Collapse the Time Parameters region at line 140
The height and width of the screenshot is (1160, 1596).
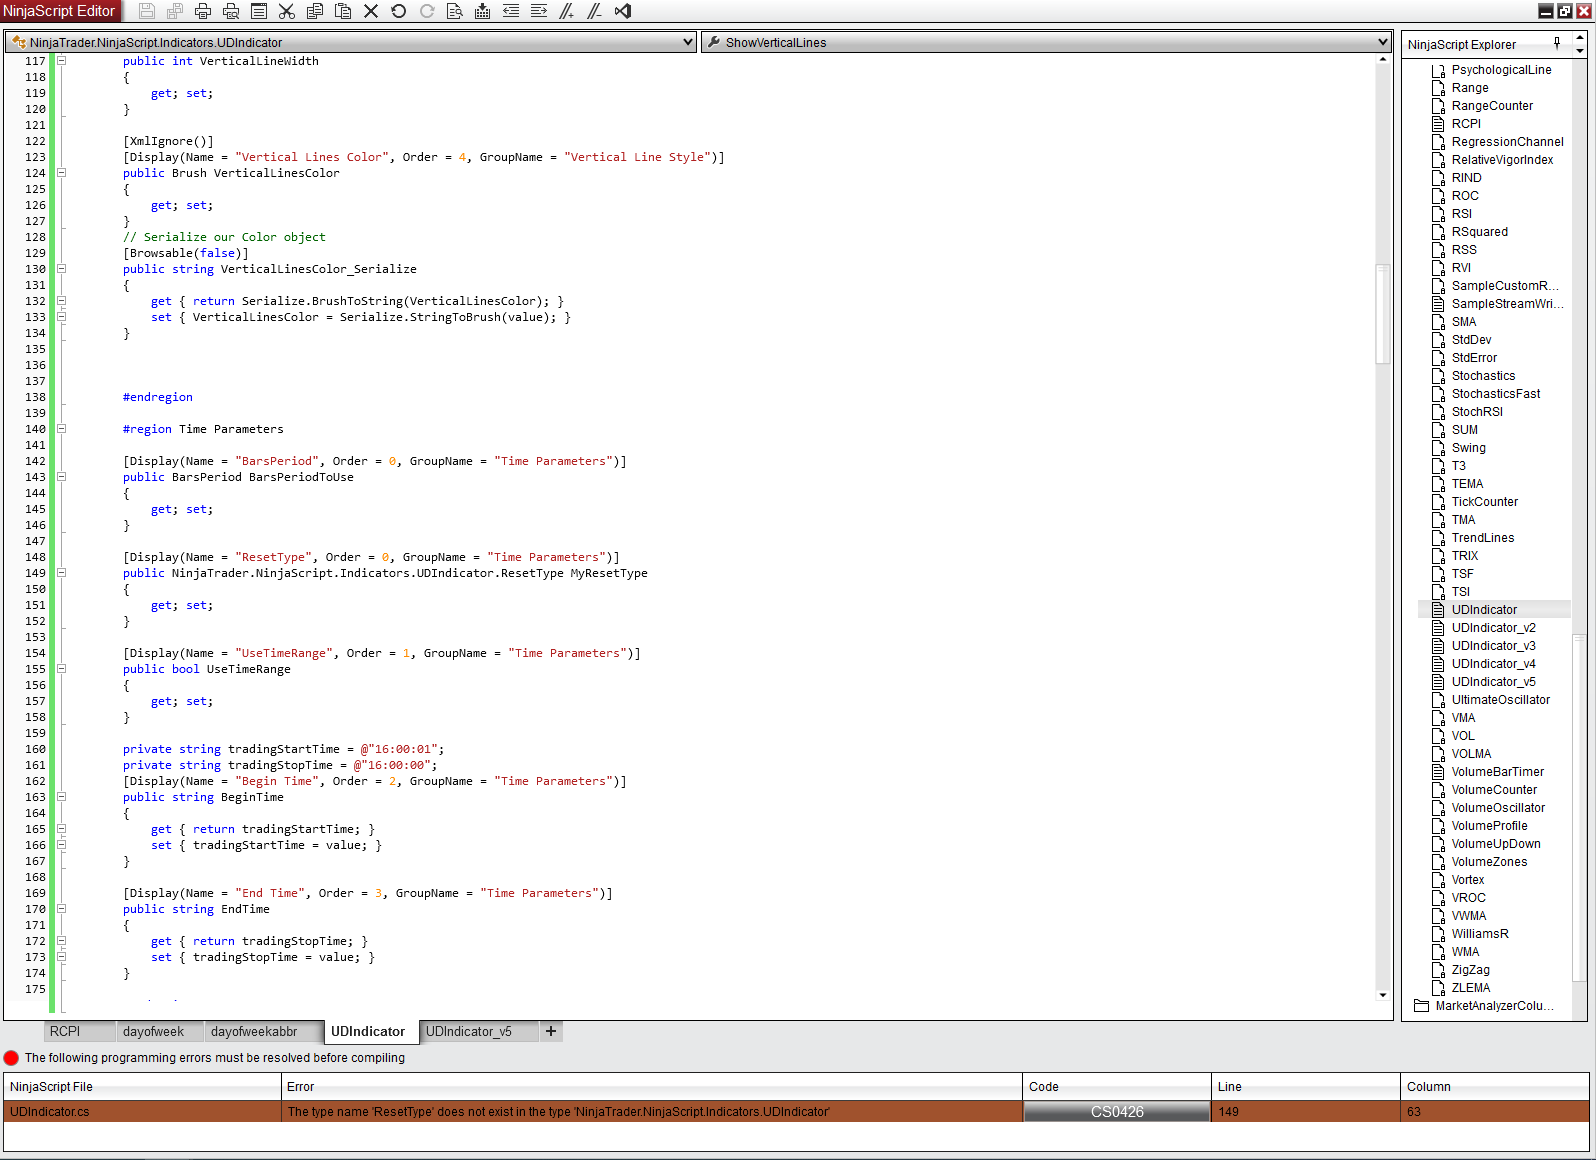click(x=62, y=429)
